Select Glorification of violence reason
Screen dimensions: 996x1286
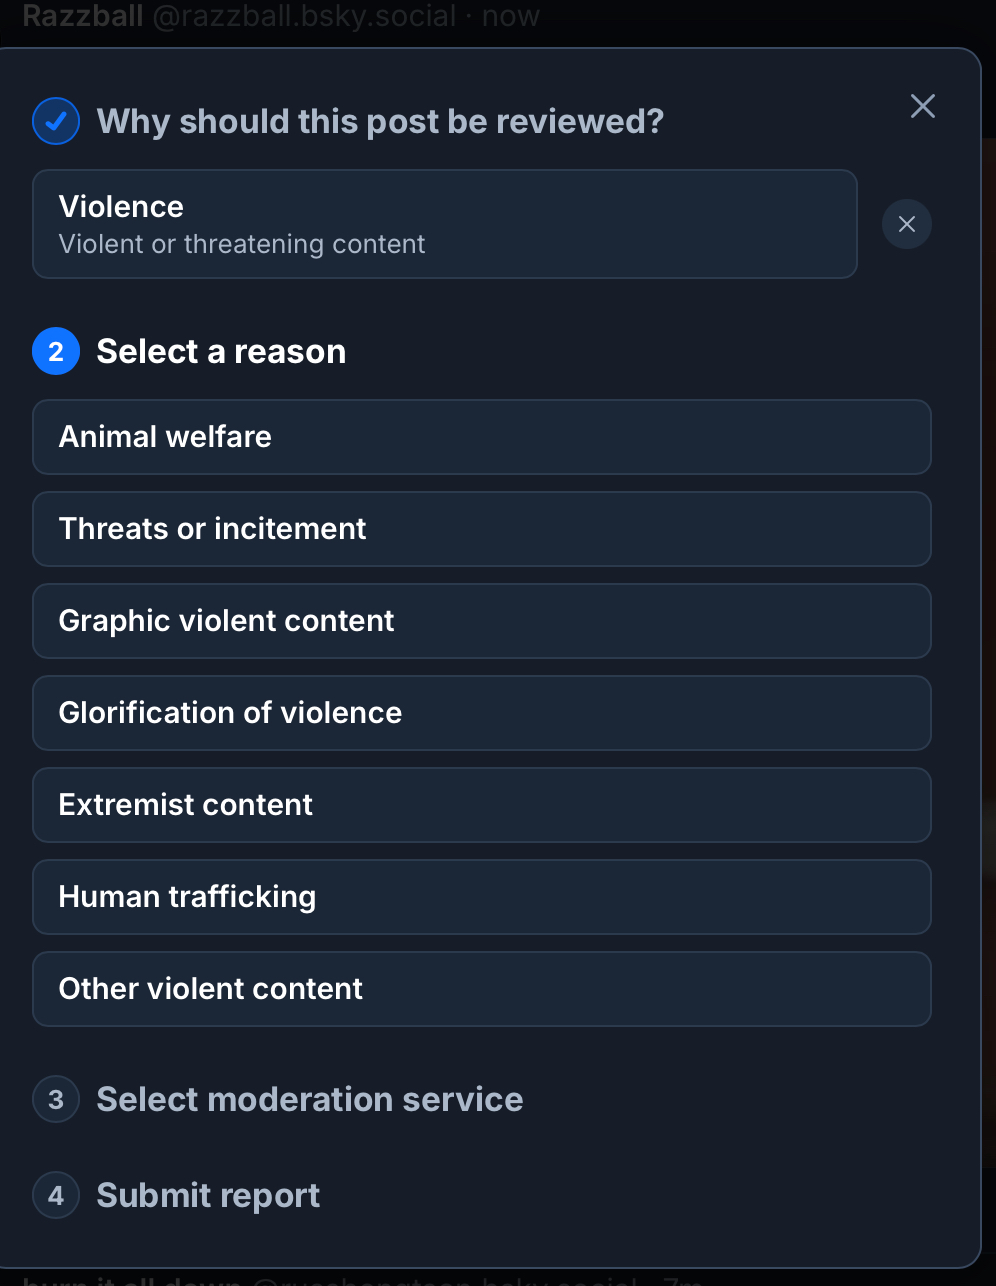(481, 713)
